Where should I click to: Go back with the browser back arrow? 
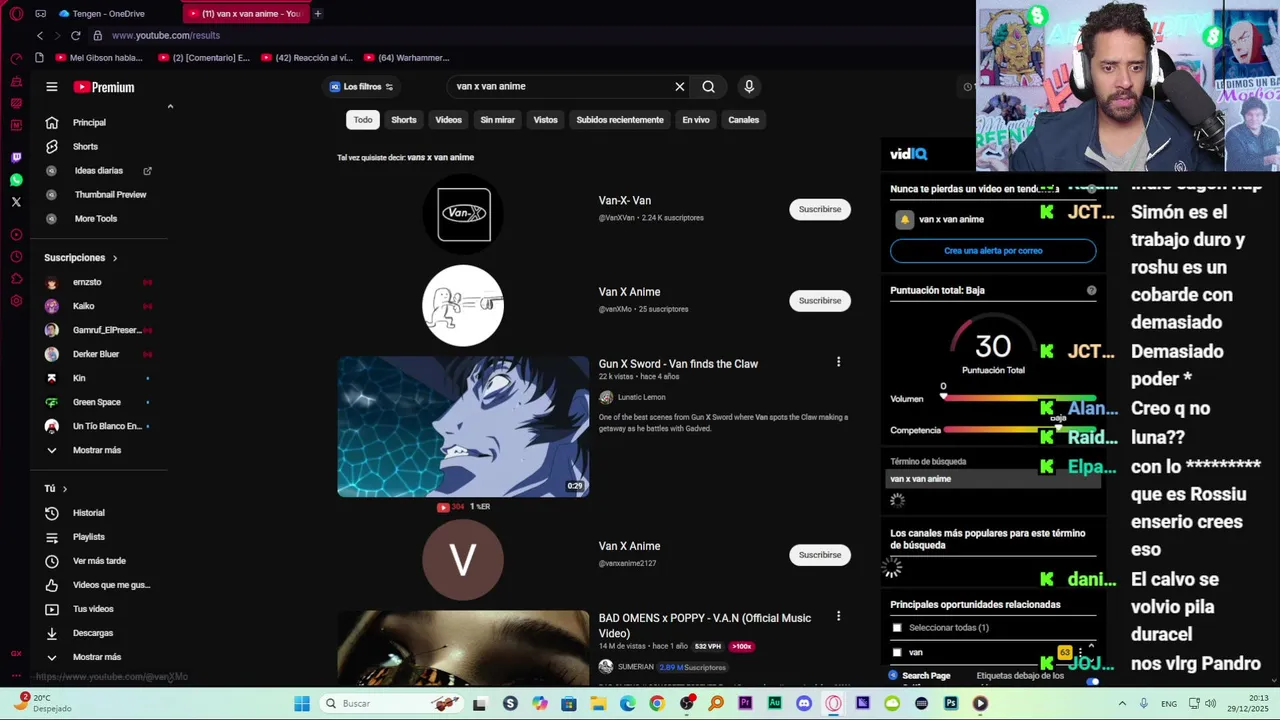(x=40, y=35)
